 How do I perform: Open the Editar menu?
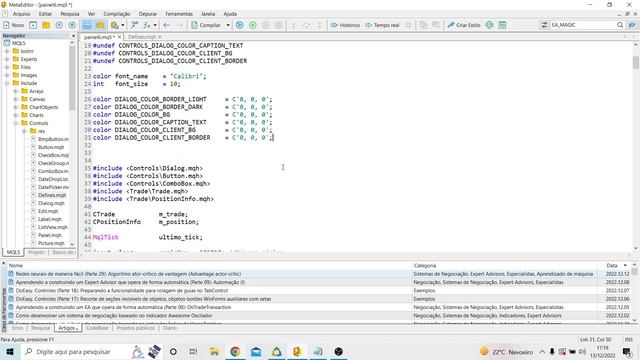(45, 14)
